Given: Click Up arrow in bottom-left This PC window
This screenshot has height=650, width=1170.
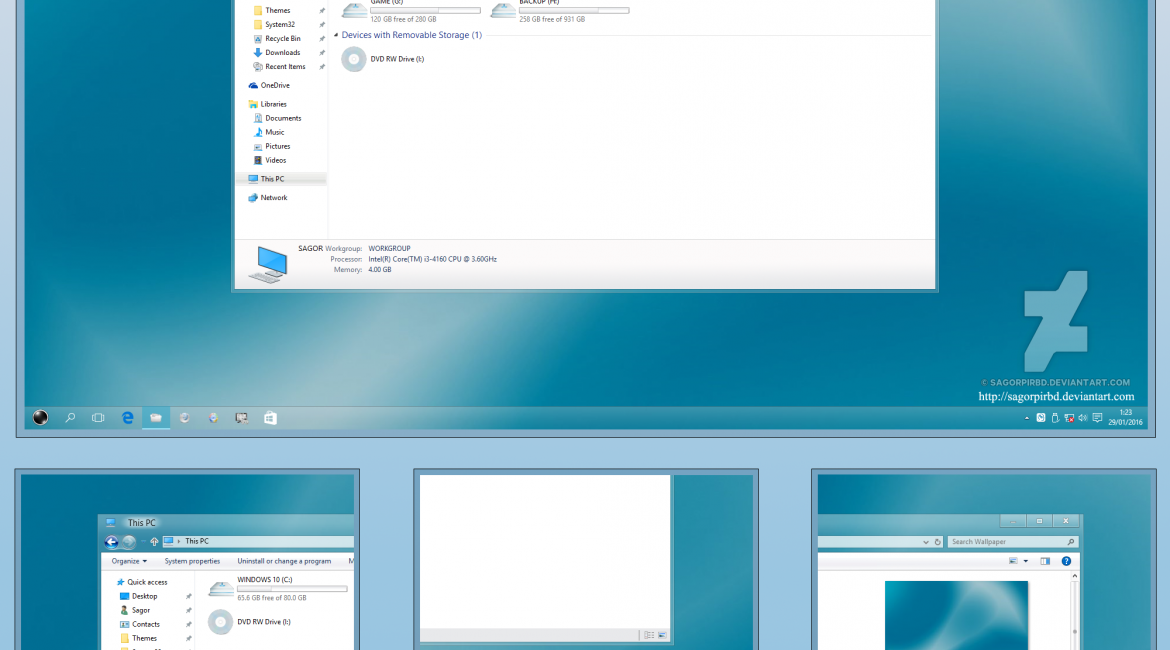Looking at the screenshot, I should [154, 542].
